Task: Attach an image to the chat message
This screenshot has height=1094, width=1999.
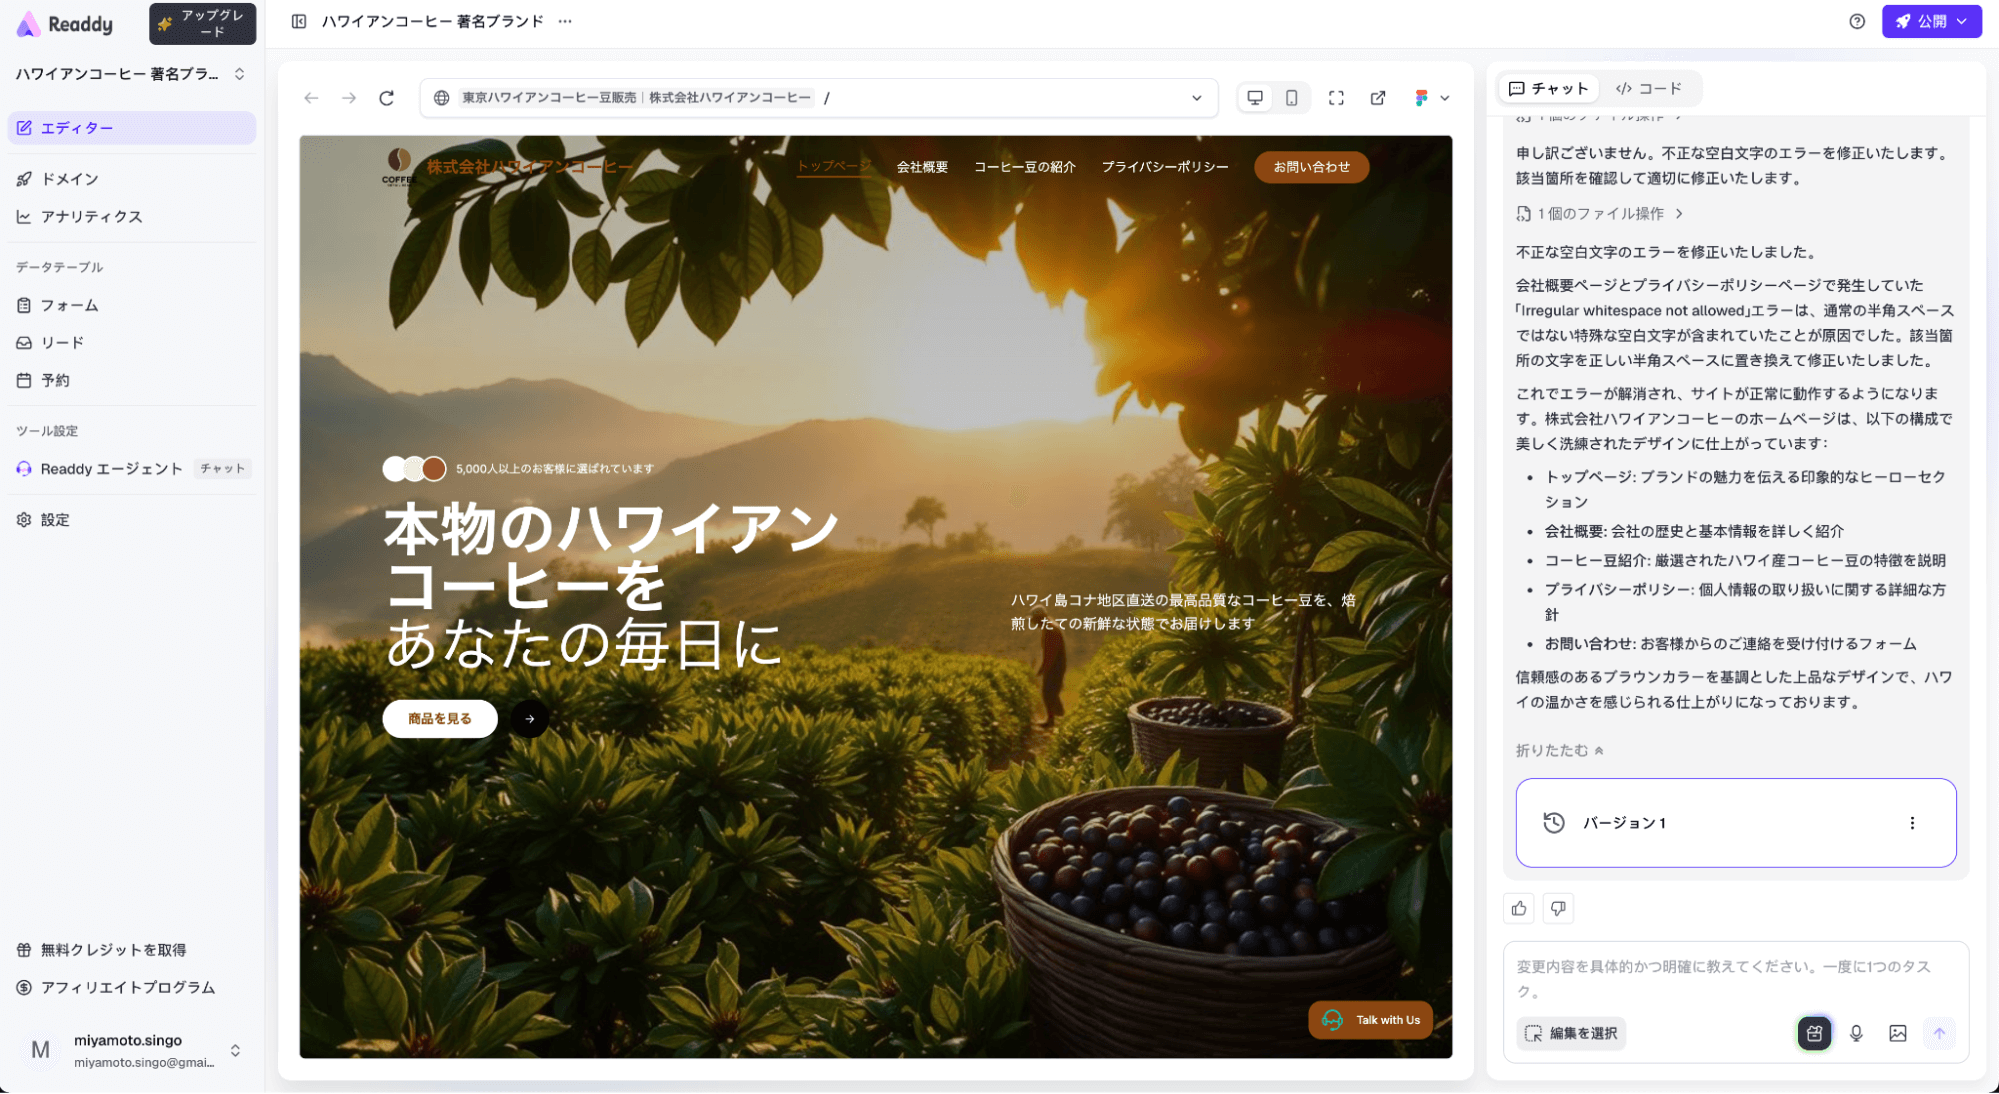Action: coord(1898,1033)
